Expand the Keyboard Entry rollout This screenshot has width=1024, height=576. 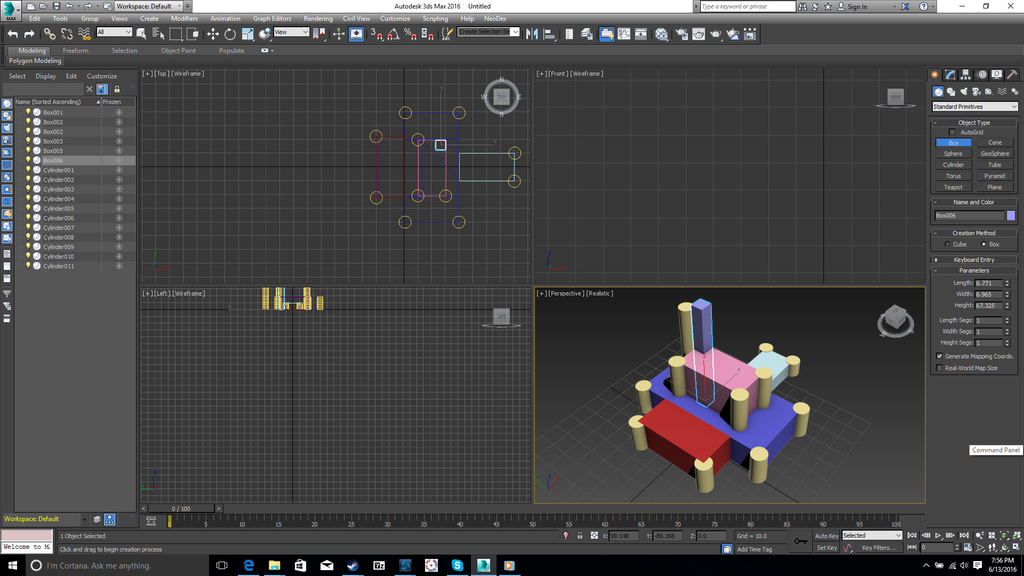click(974, 259)
